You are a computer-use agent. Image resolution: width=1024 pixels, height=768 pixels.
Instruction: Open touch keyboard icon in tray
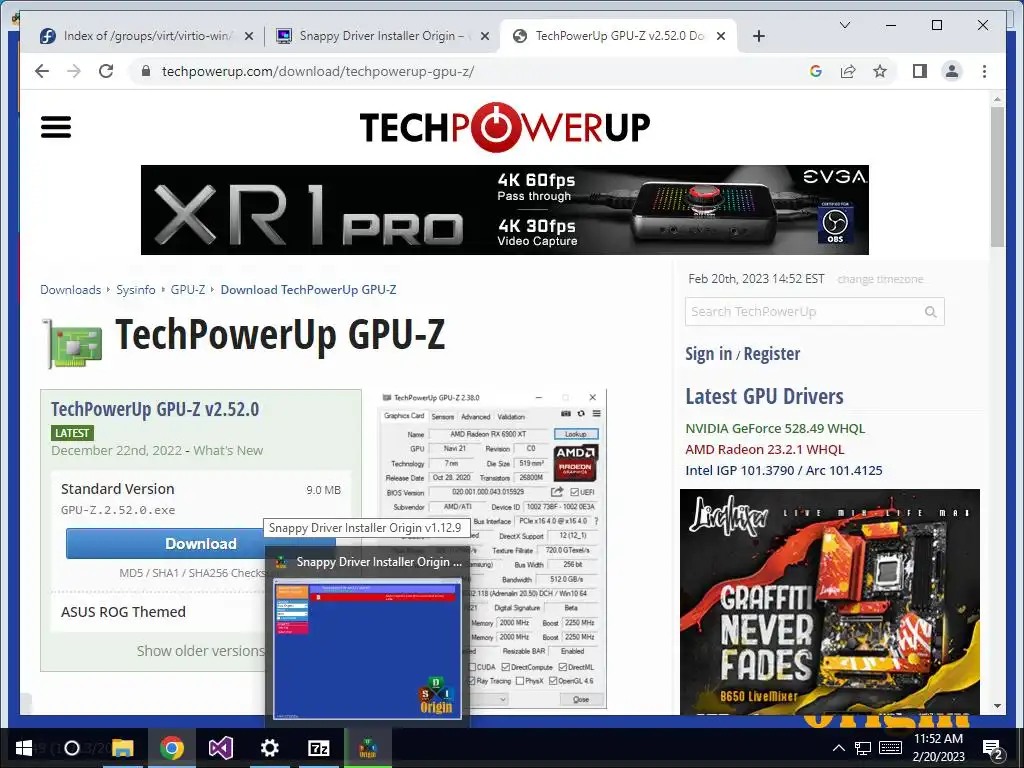point(891,748)
